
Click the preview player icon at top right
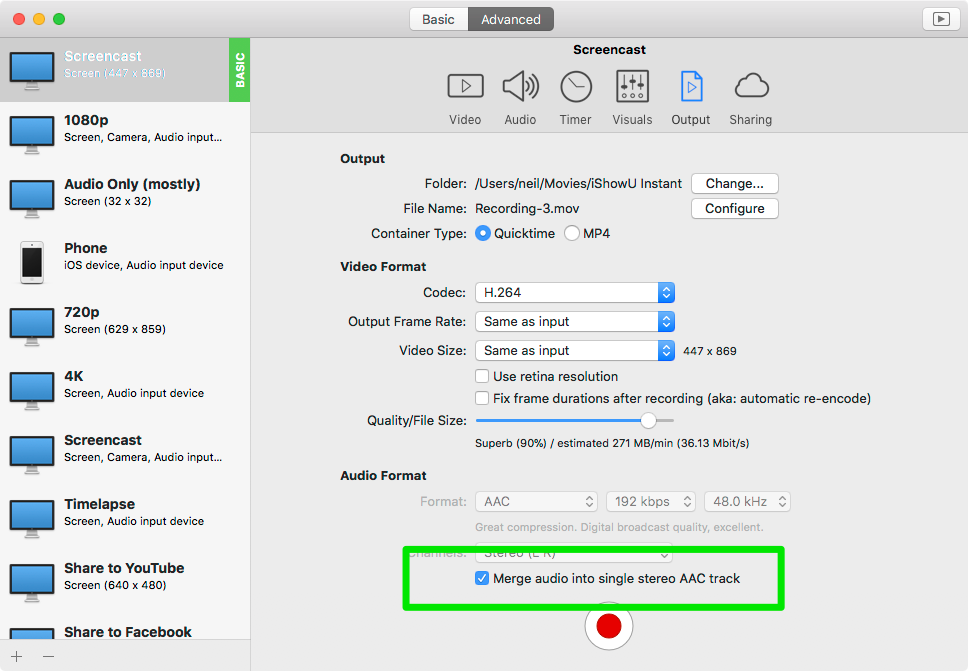[x=940, y=19]
